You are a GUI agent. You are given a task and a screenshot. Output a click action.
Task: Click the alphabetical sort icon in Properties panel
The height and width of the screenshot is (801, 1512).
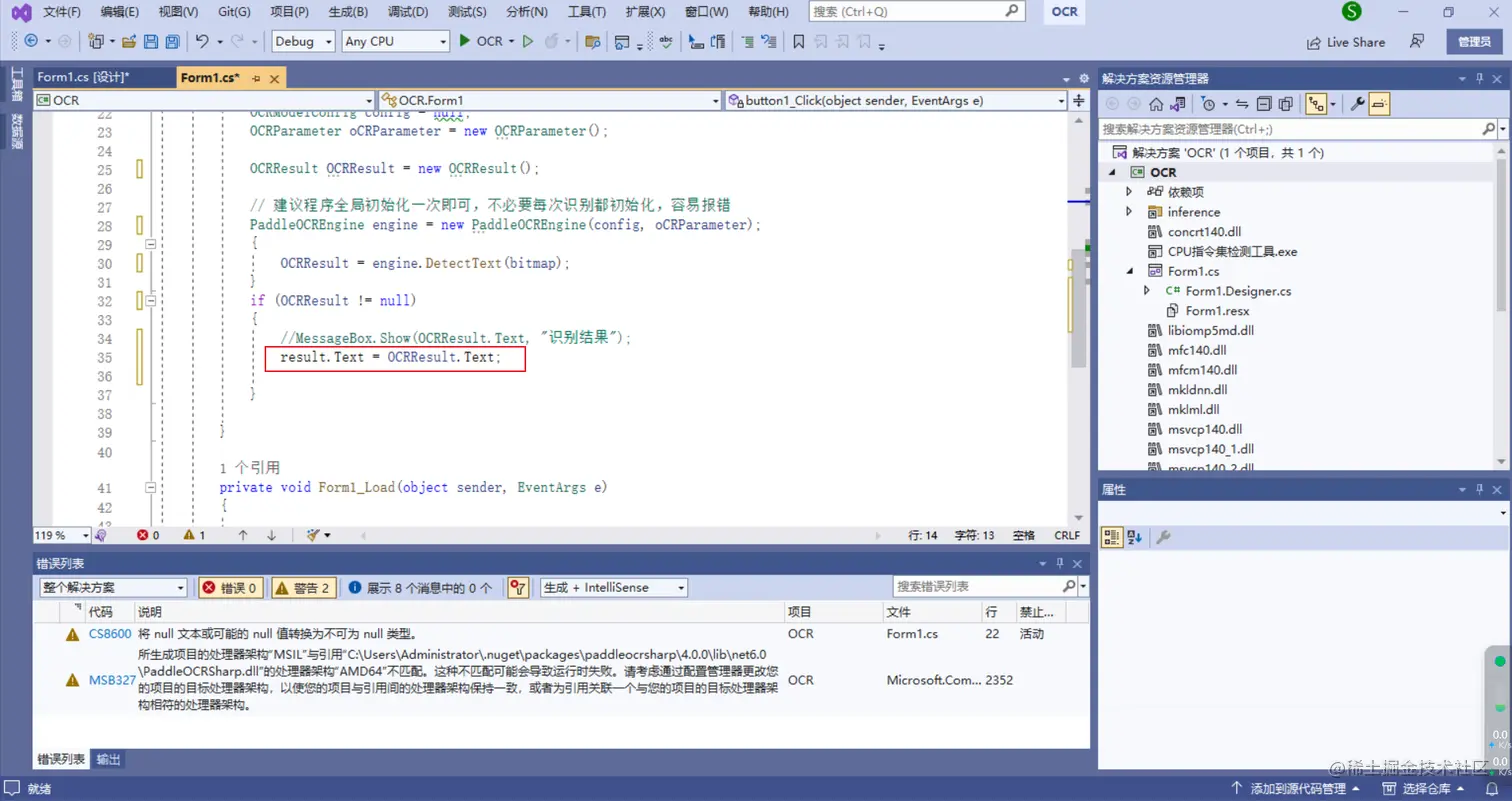coord(1134,537)
